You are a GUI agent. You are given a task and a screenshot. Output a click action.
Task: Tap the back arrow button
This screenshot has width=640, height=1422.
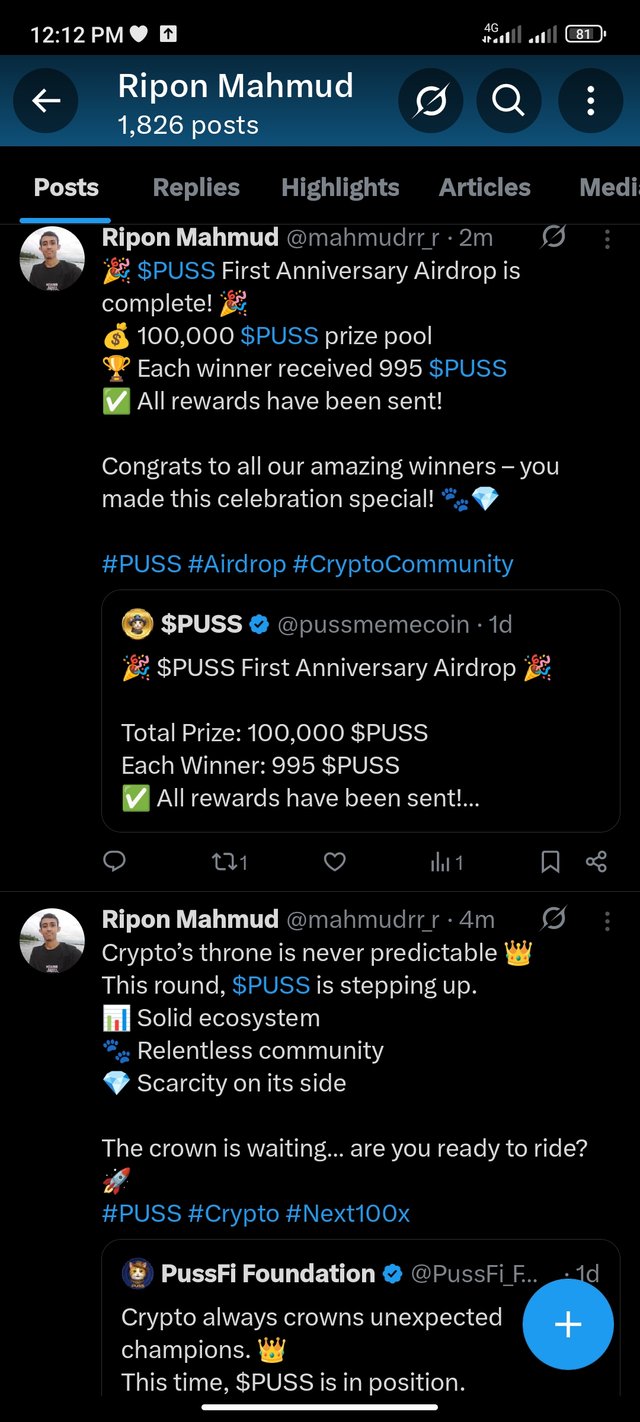pos(46,101)
